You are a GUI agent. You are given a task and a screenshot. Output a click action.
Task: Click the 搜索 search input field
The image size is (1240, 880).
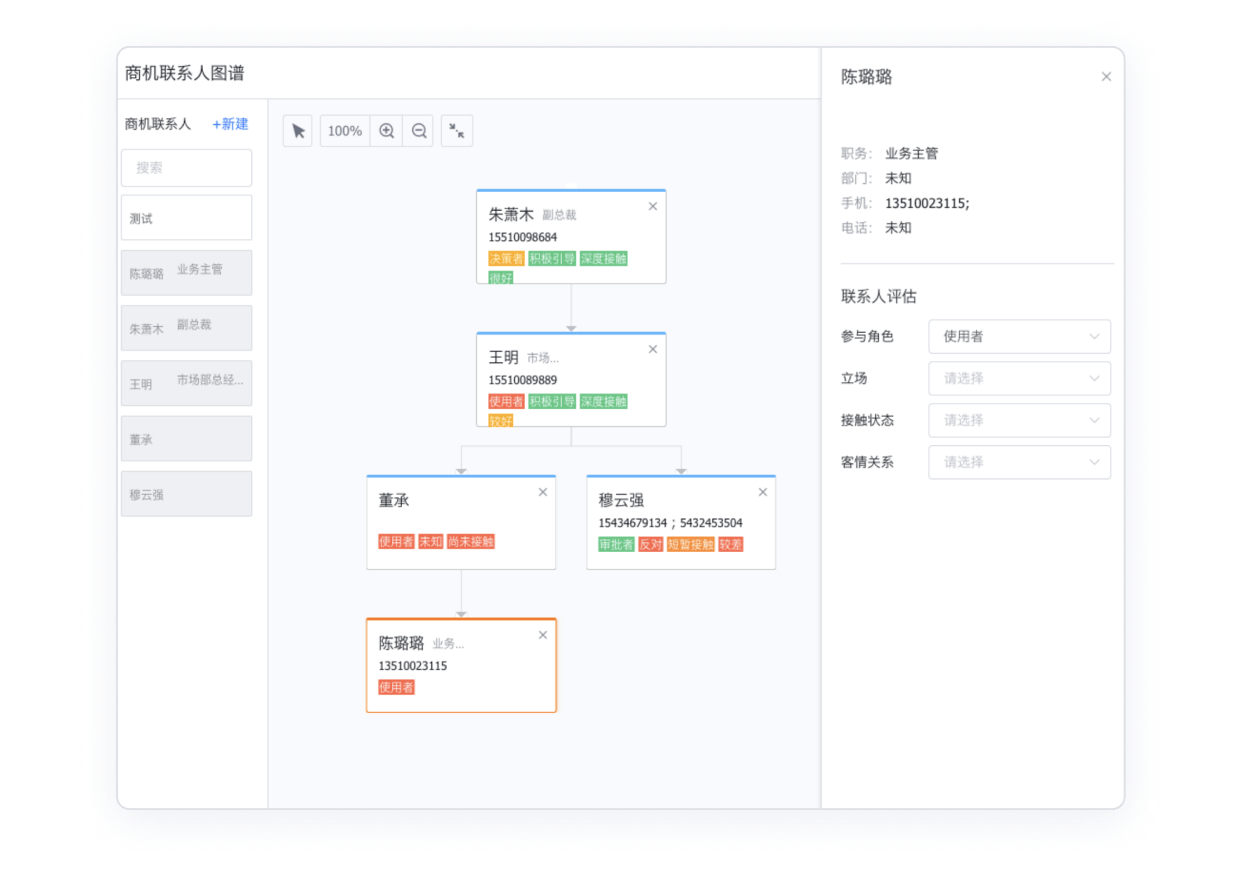pyautogui.click(x=186, y=167)
